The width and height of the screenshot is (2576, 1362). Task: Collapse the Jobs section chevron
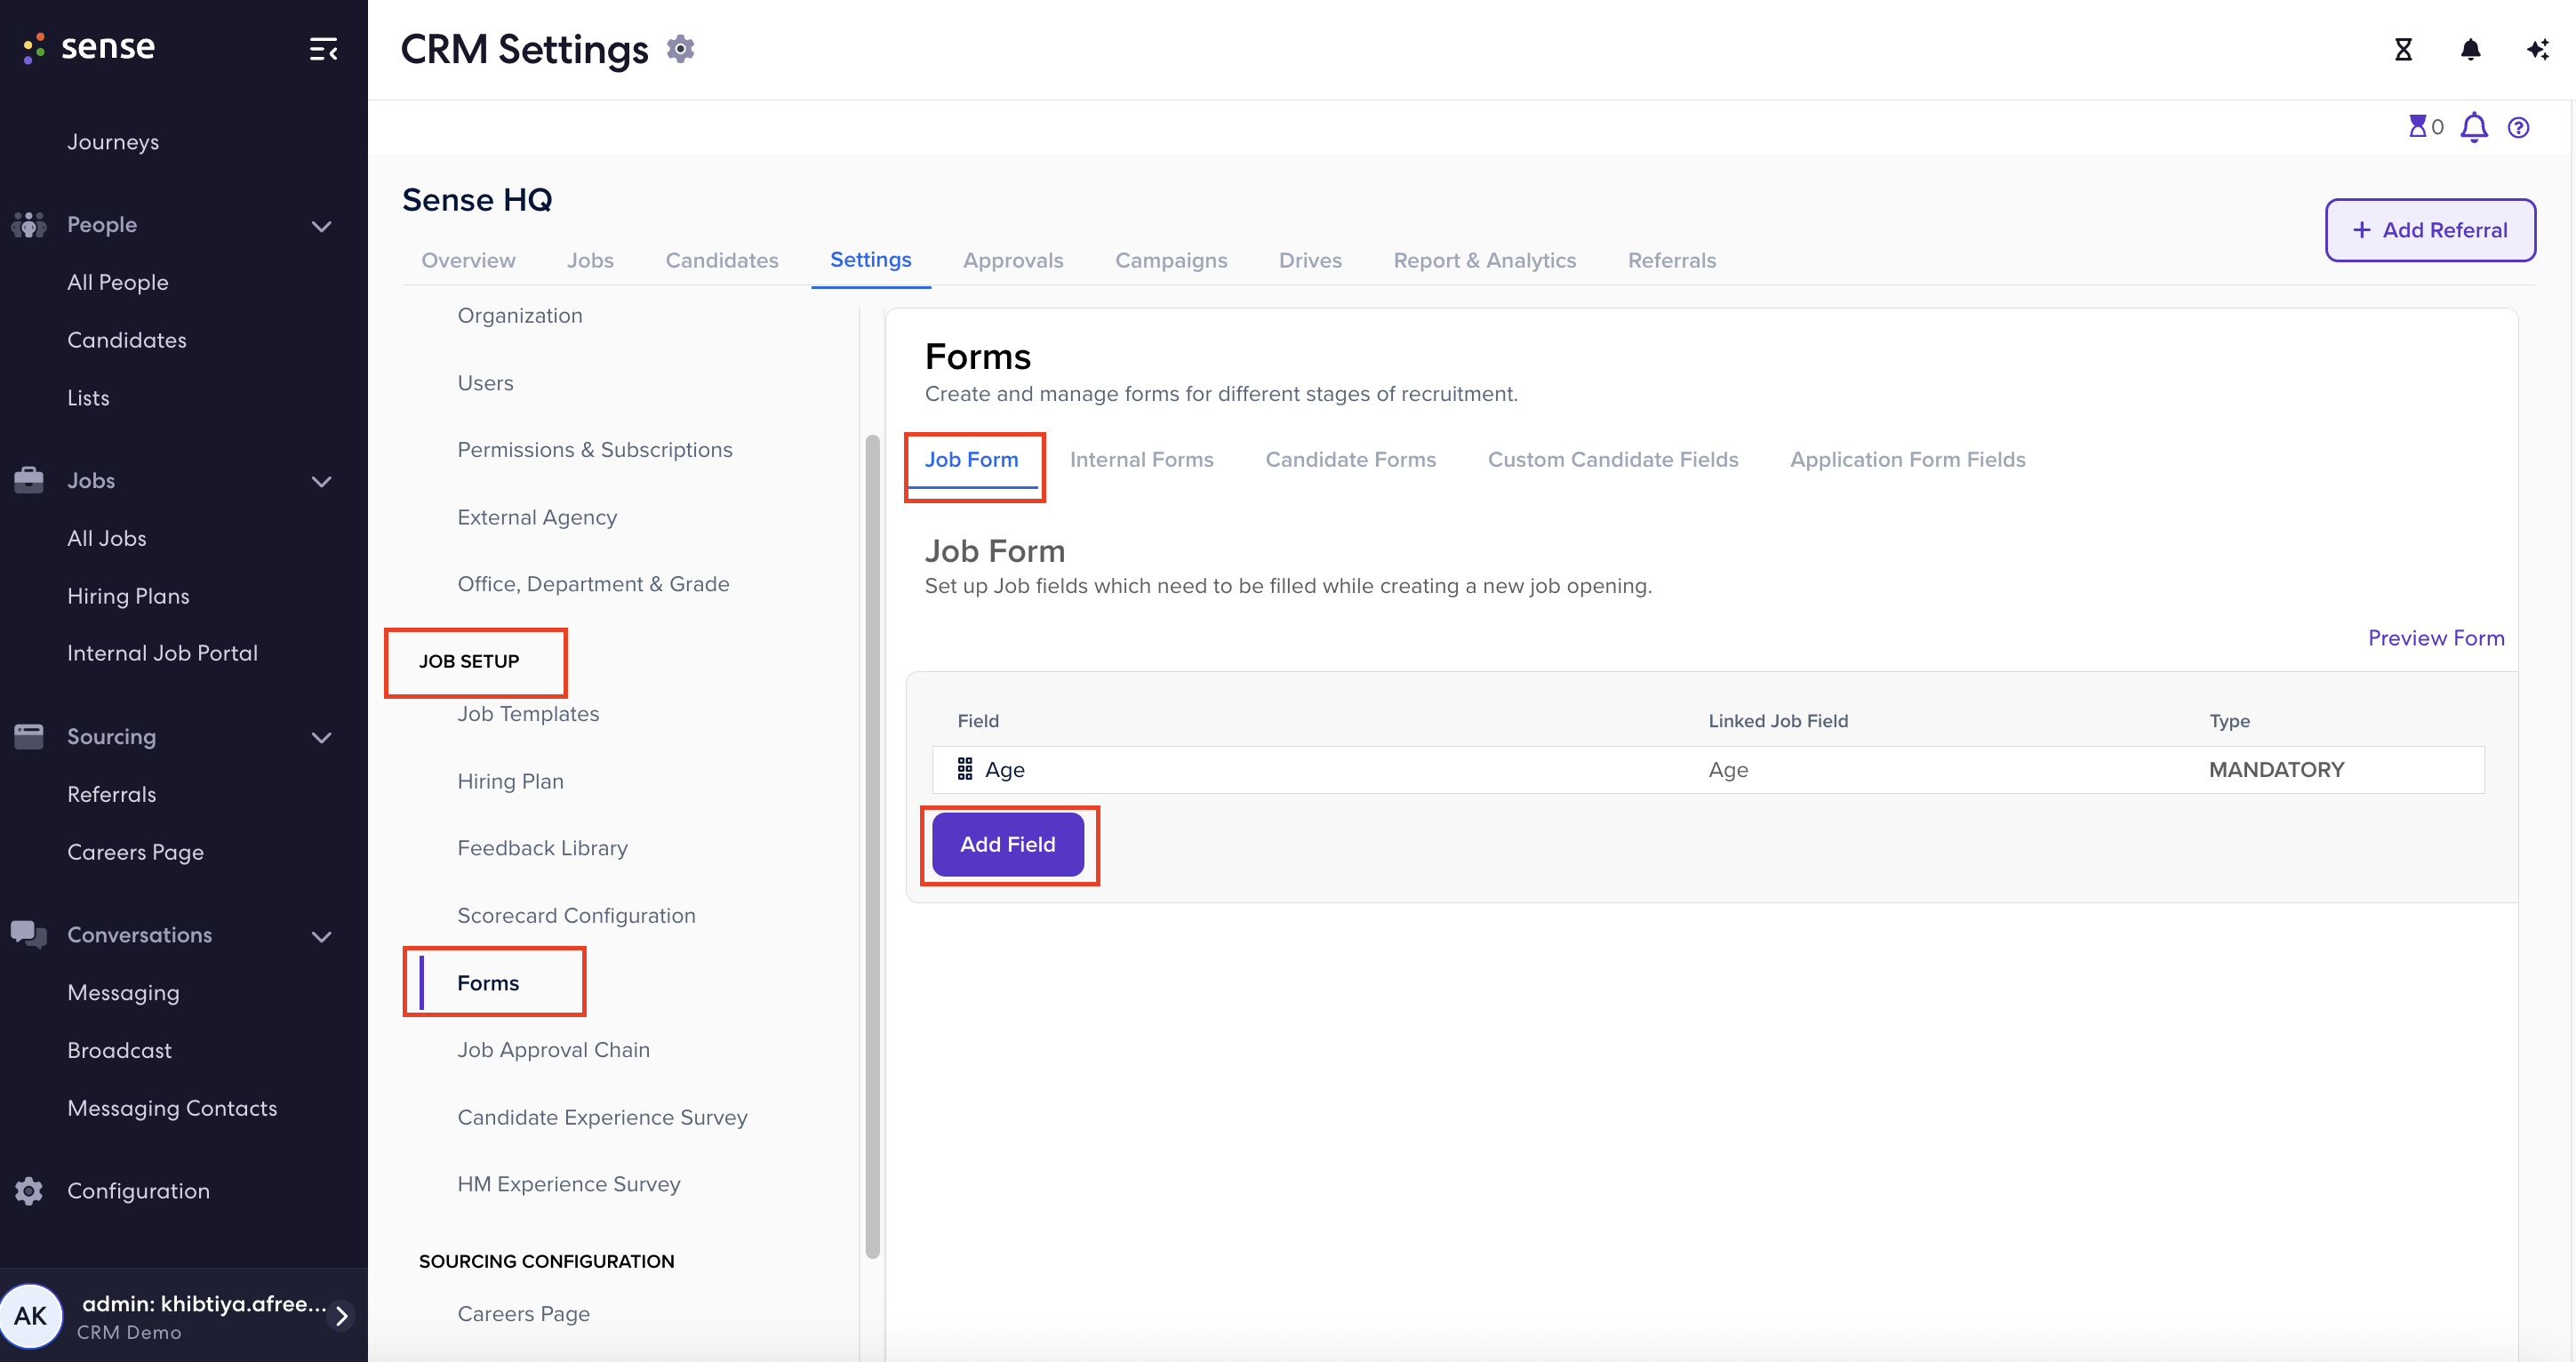click(321, 481)
